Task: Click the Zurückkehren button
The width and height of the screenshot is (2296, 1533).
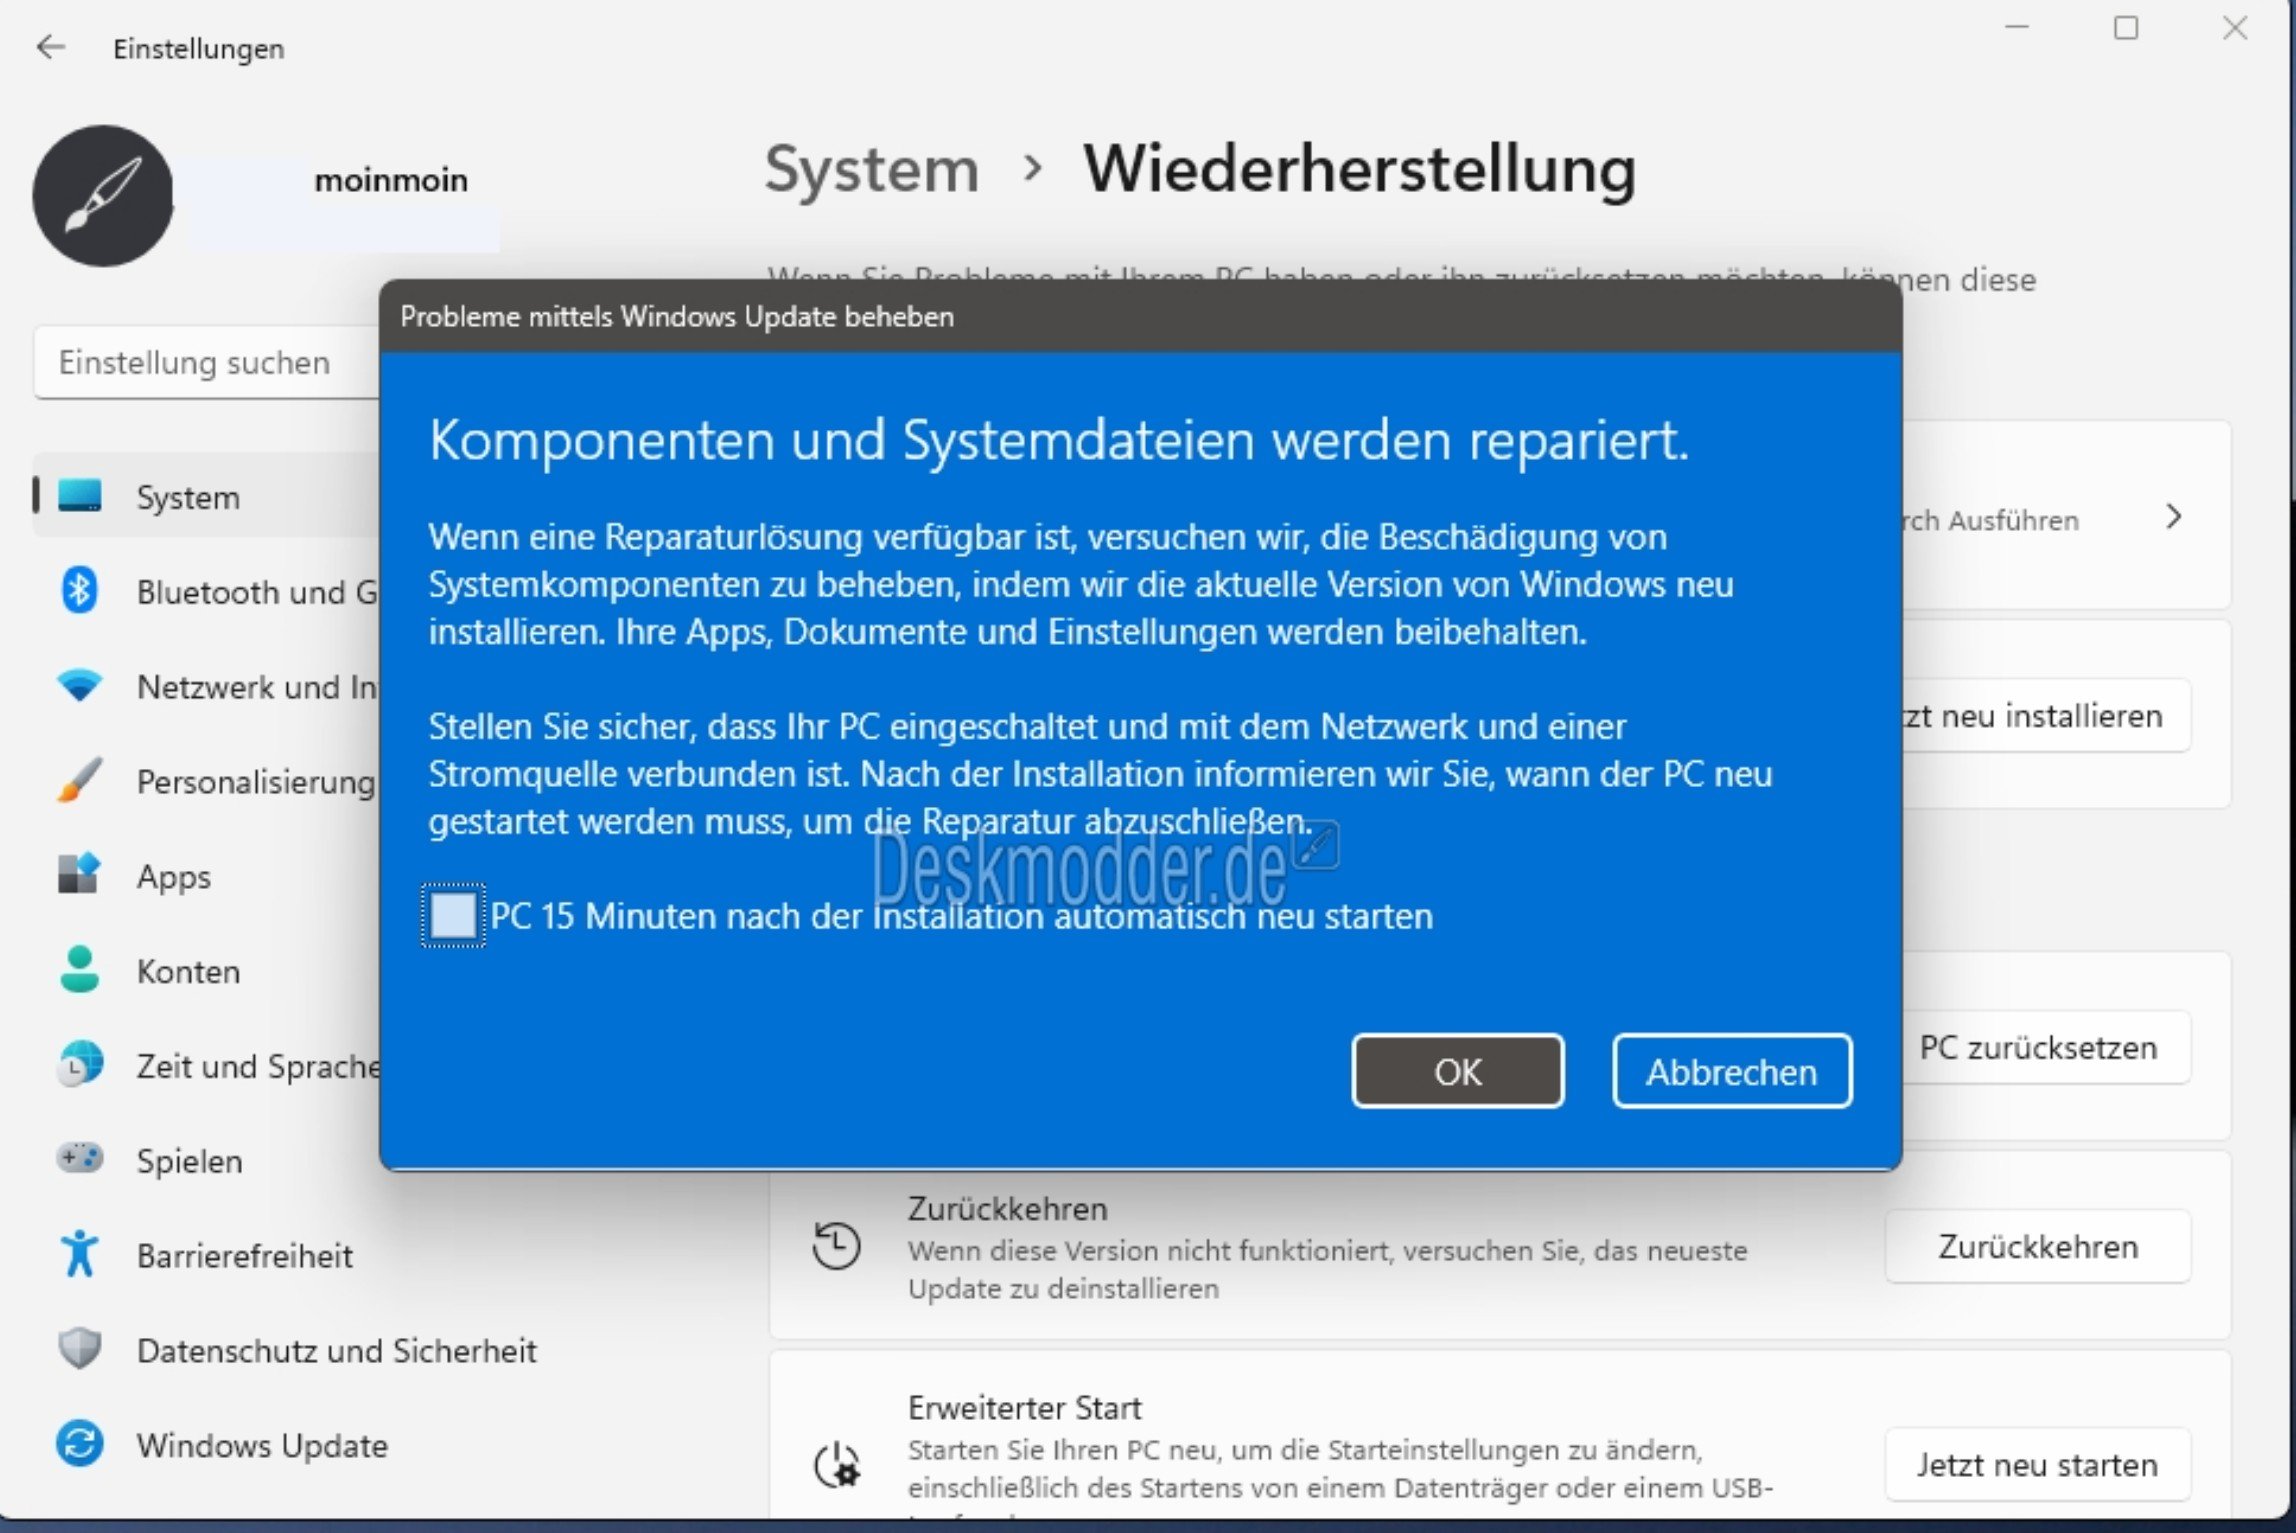Action: 2037,1246
